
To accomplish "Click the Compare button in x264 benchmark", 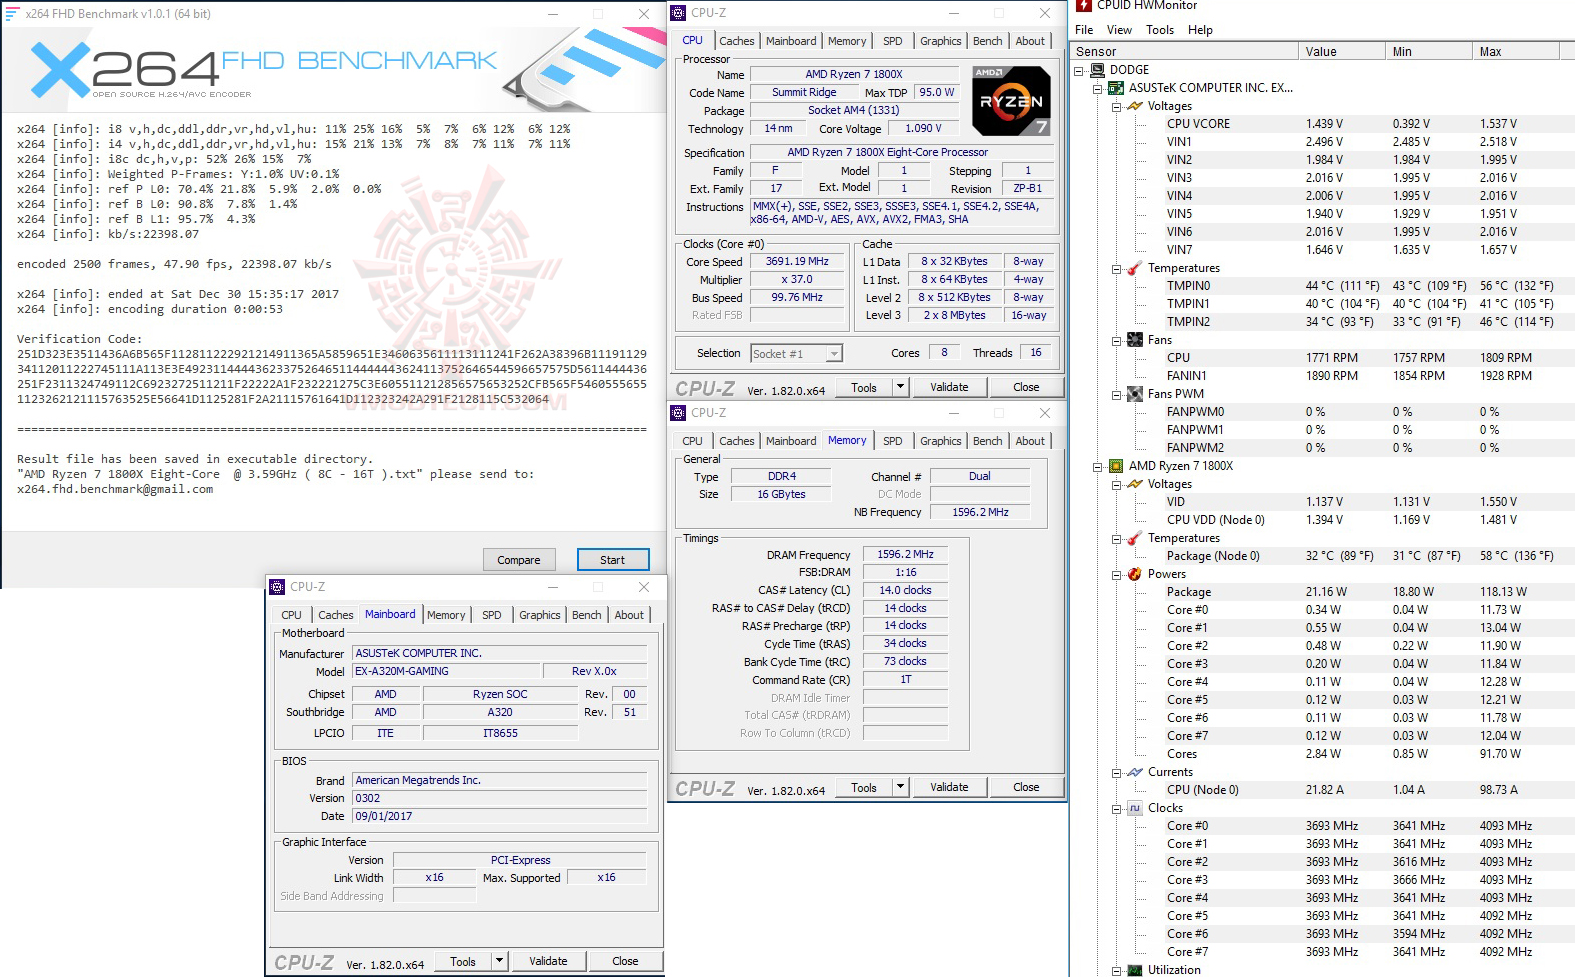I will [x=519, y=560].
